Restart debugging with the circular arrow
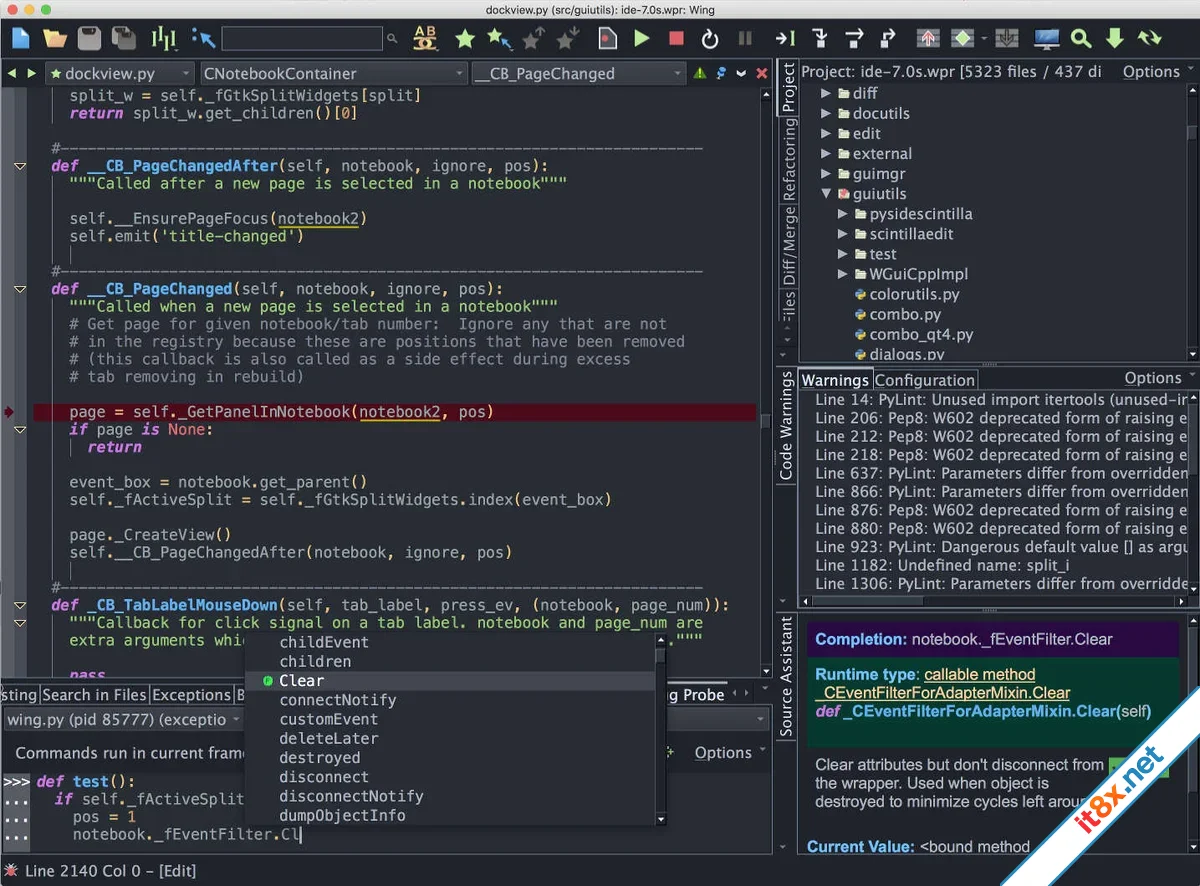 [x=710, y=39]
